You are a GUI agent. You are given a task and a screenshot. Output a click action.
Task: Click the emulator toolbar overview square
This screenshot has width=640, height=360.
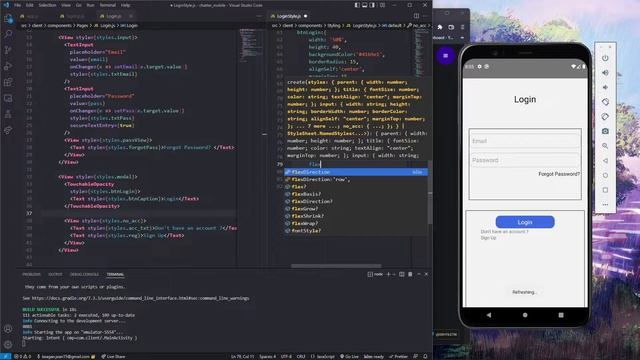coord(605,190)
